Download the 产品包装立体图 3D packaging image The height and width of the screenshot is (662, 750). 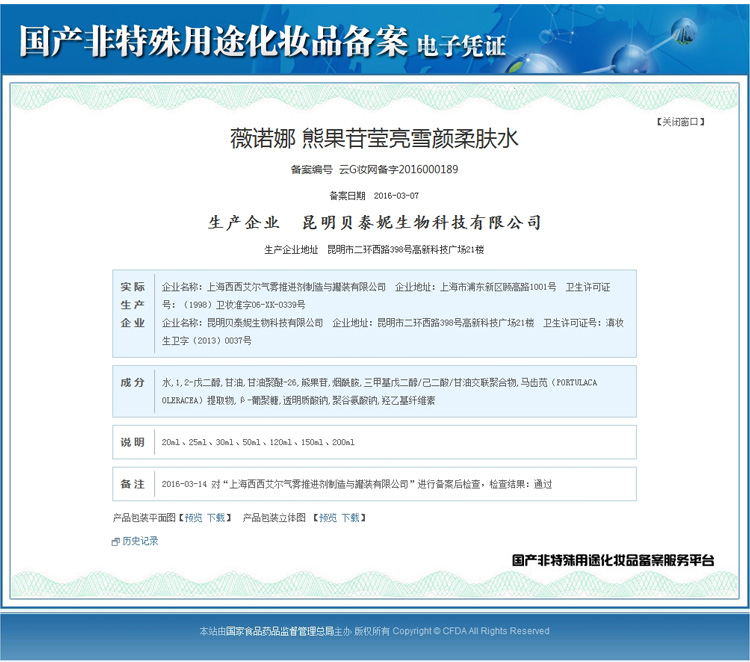(351, 518)
